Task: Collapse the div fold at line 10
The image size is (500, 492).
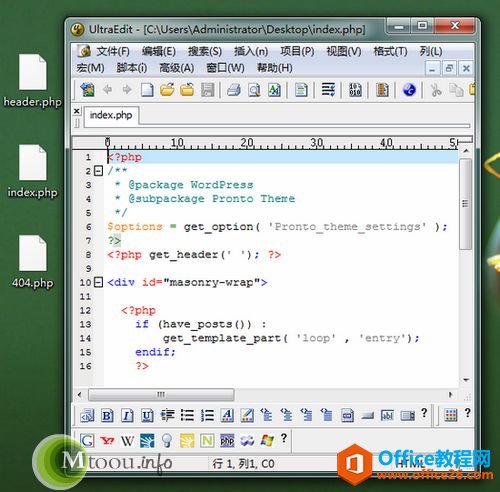Action: tap(98, 283)
